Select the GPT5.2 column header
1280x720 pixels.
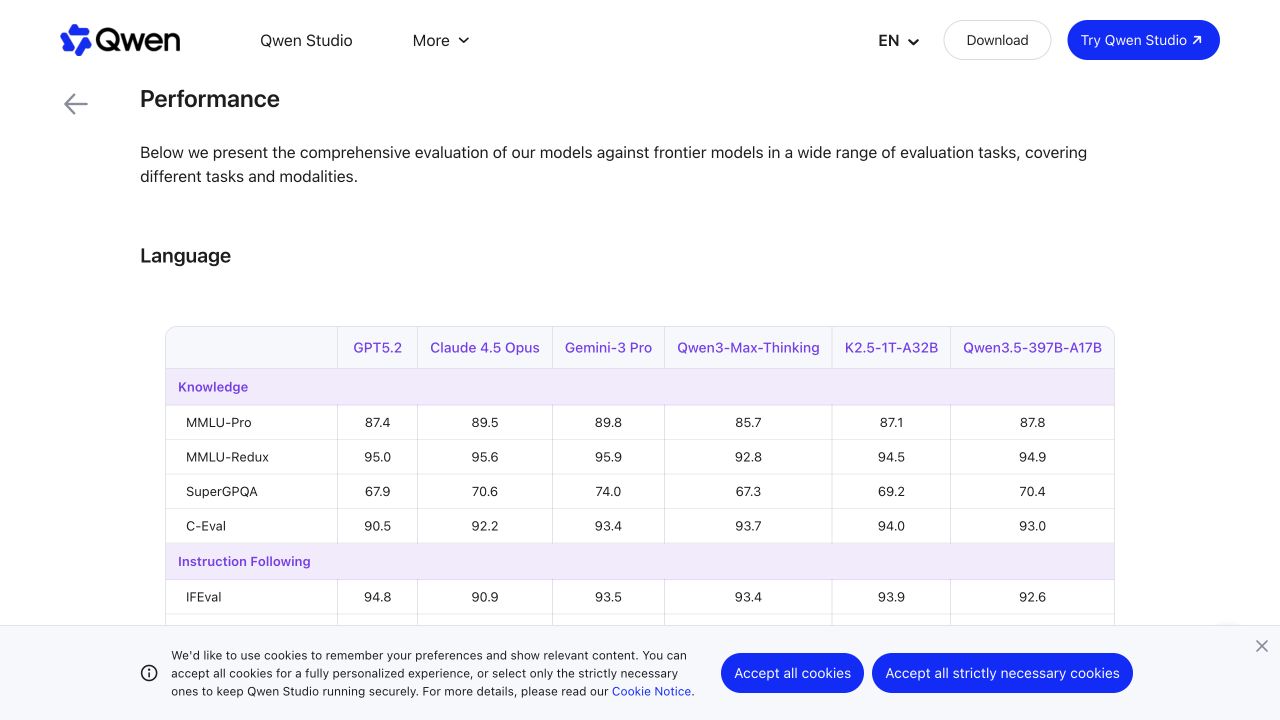(378, 348)
